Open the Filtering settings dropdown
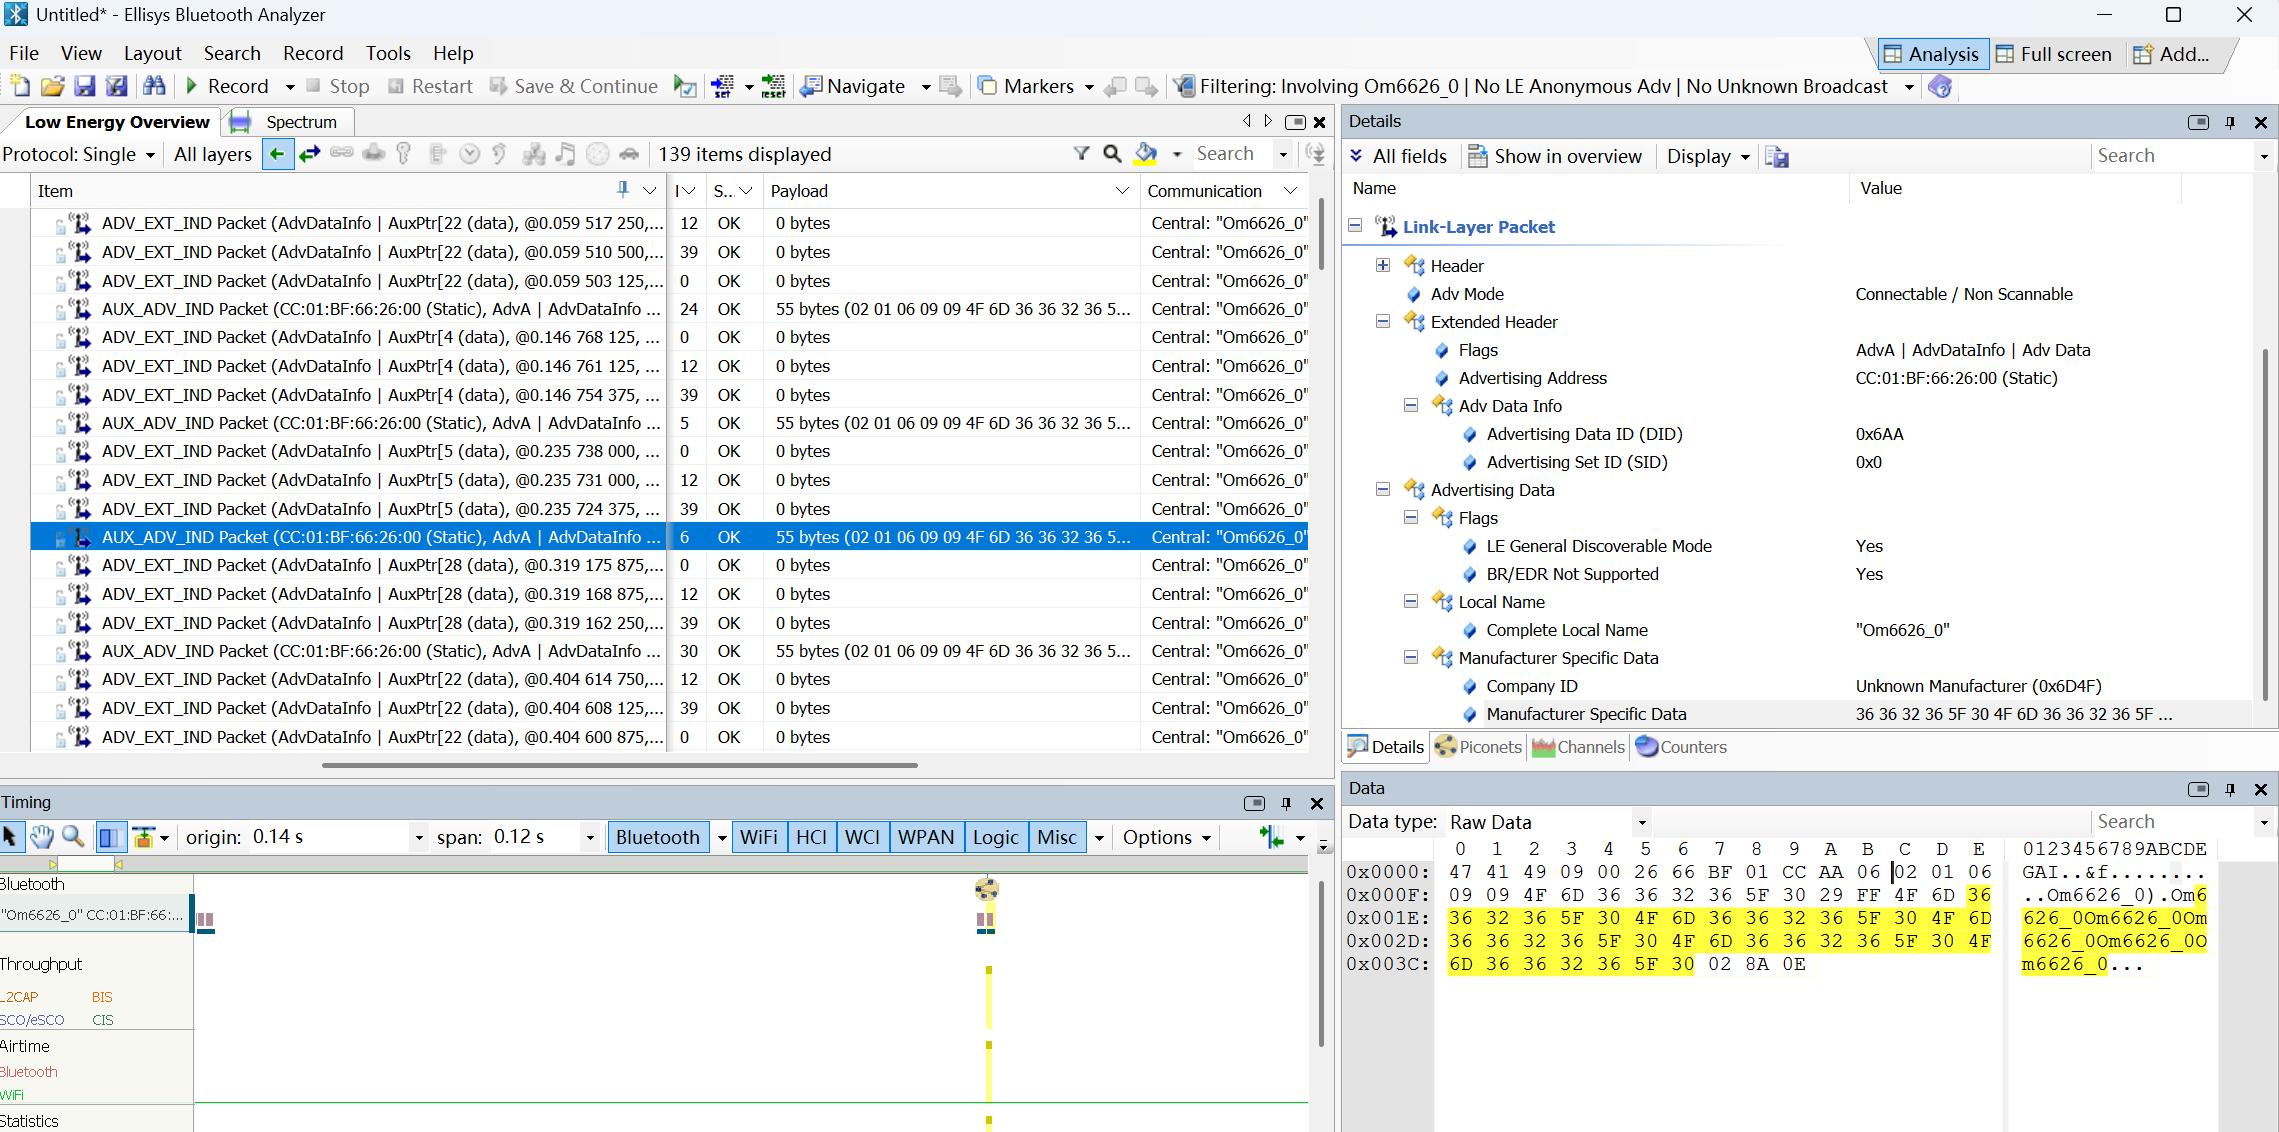This screenshot has width=2279, height=1132. [x=1909, y=87]
